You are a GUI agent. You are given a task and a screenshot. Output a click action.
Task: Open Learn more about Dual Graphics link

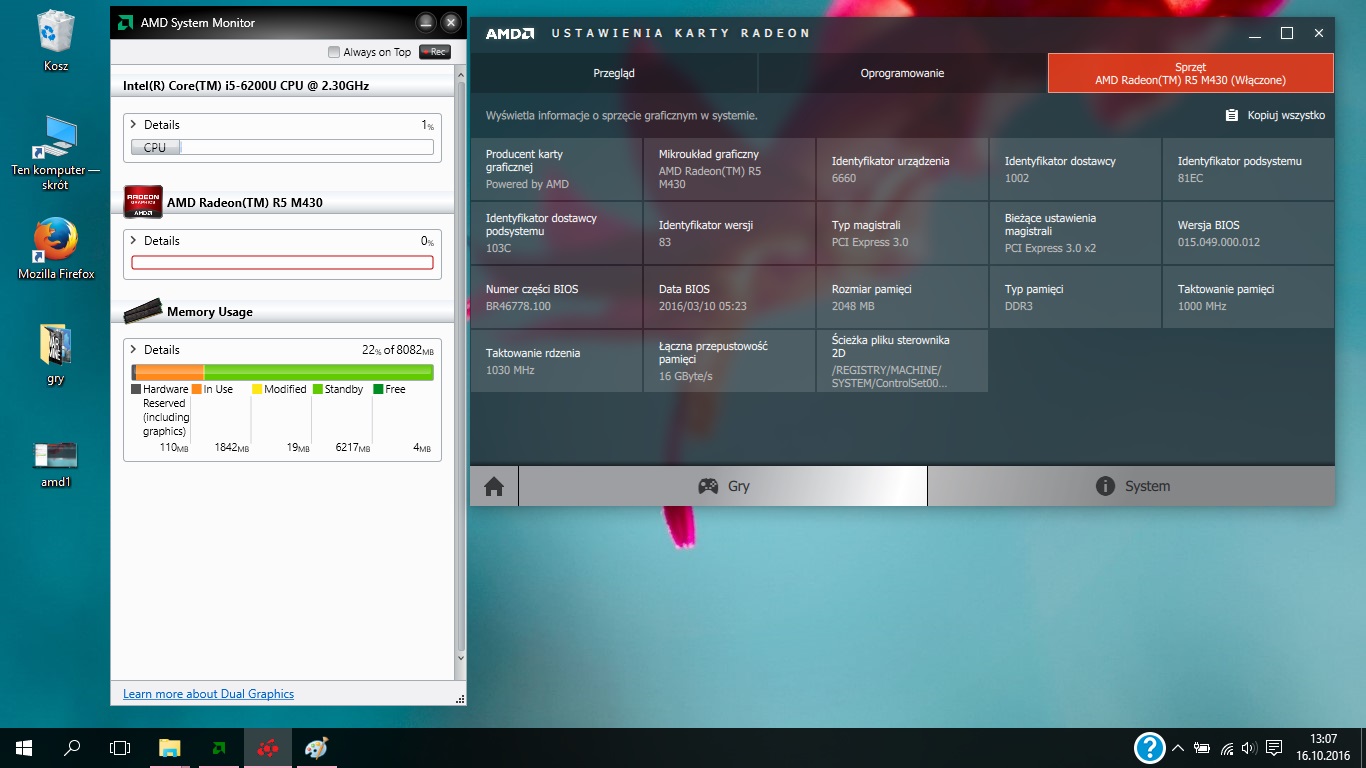[208, 694]
